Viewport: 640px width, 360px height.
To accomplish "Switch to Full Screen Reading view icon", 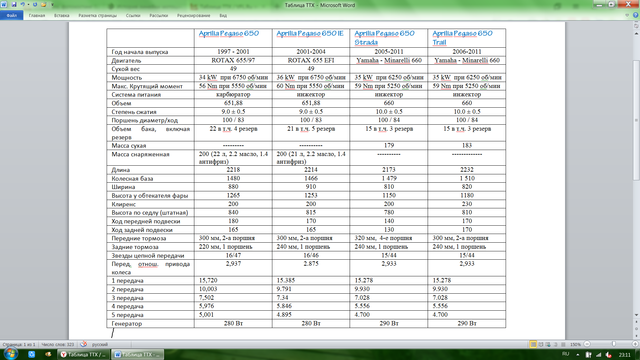I will tap(541, 344).
